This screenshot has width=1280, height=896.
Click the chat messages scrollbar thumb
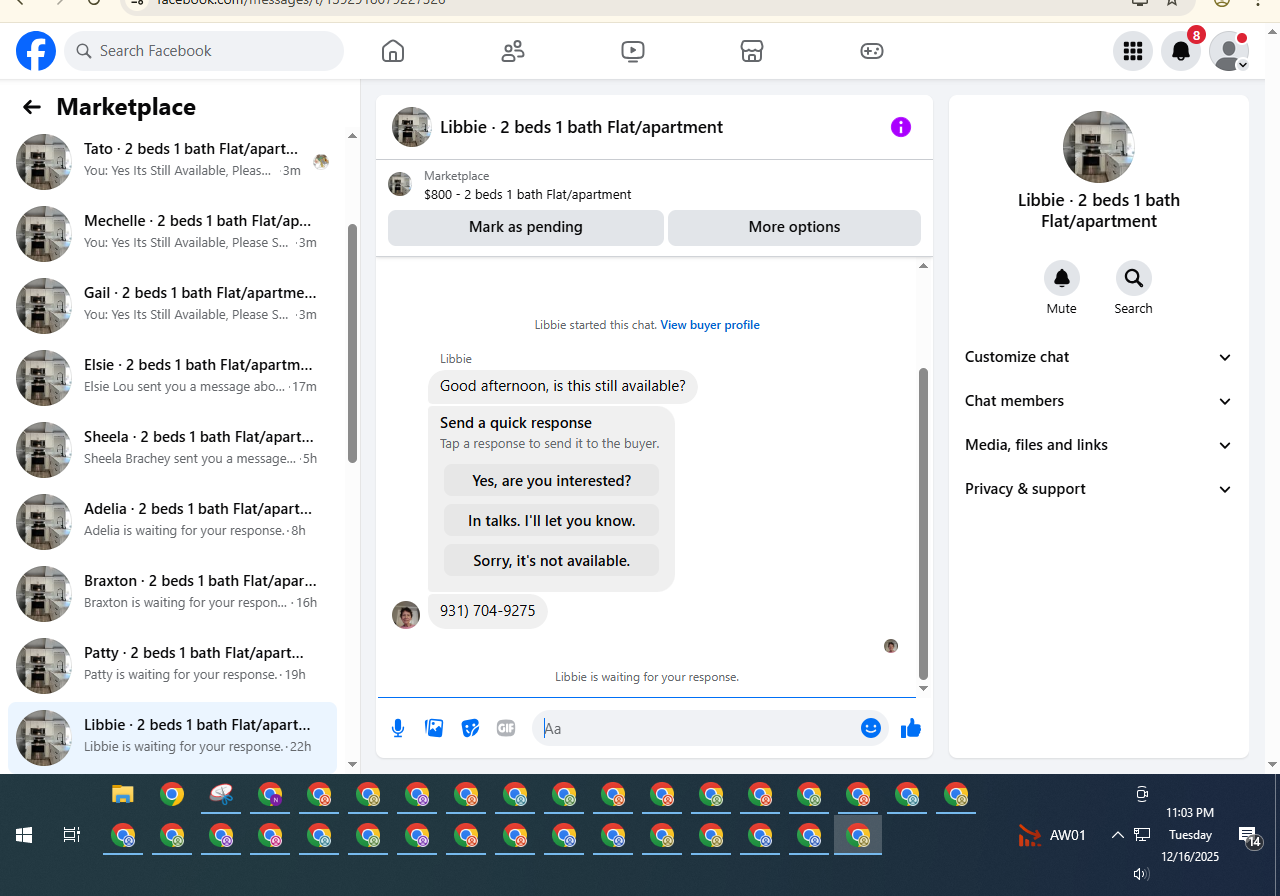pos(923,524)
